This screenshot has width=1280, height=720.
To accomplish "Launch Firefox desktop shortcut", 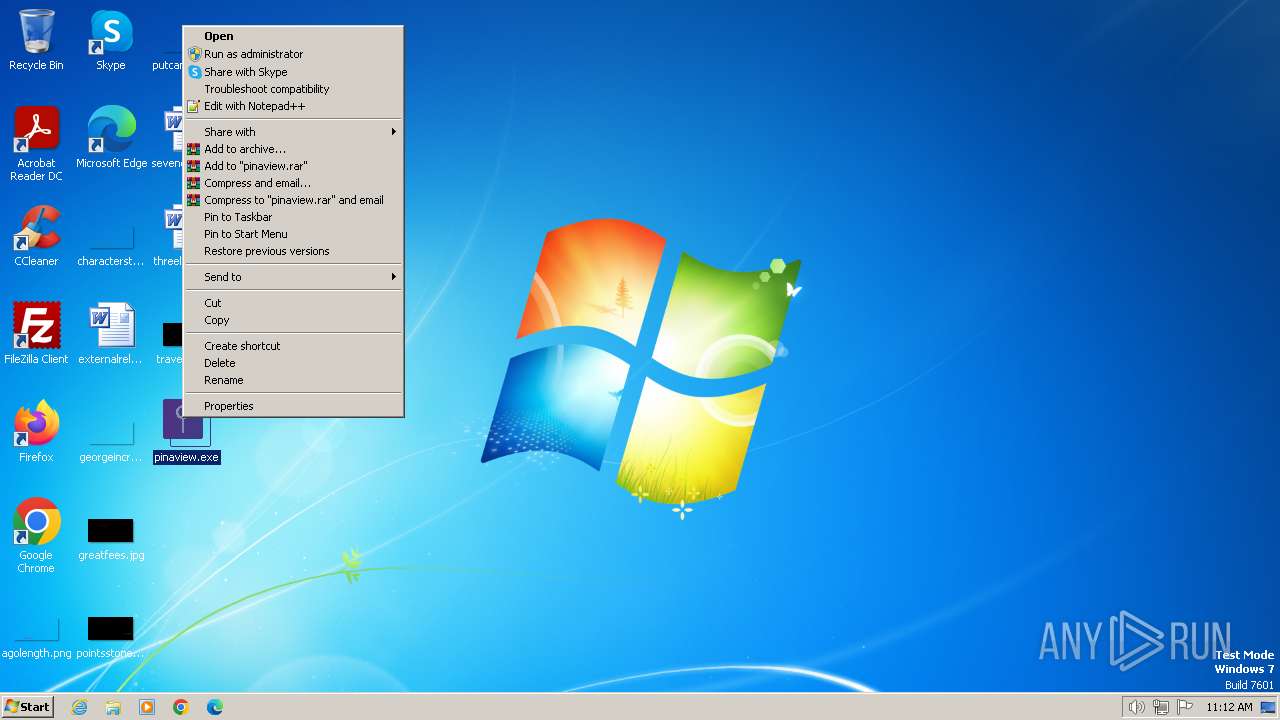I will pyautogui.click(x=36, y=432).
